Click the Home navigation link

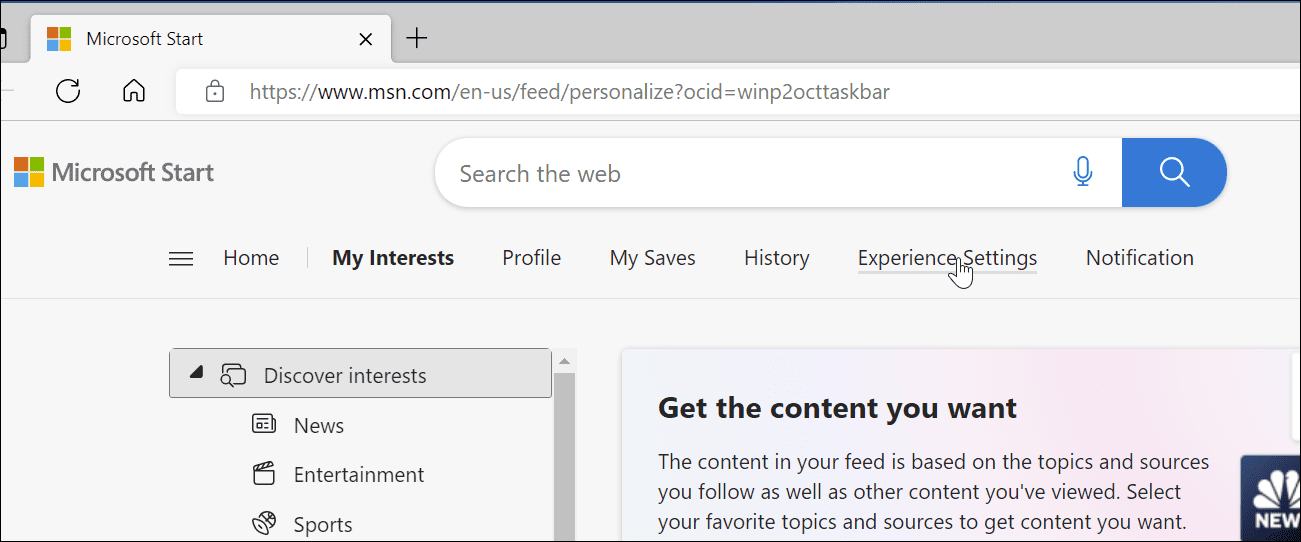click(251, 258)
